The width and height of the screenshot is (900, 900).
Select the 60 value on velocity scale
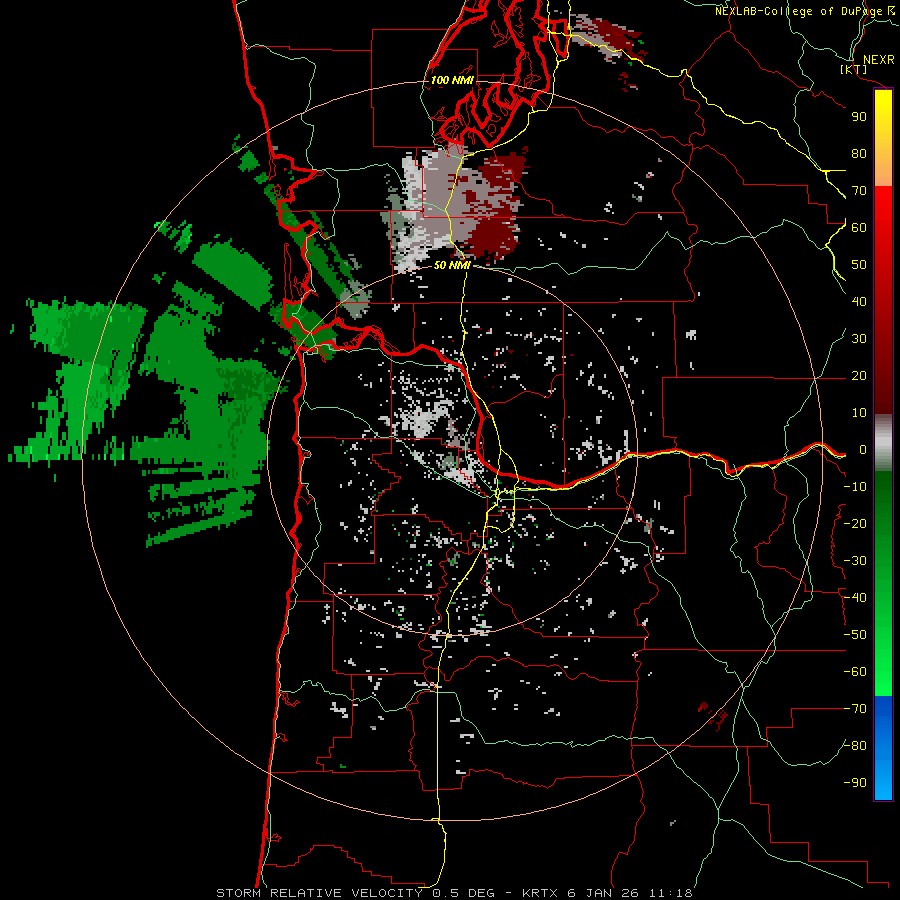[x=859, y=228]
